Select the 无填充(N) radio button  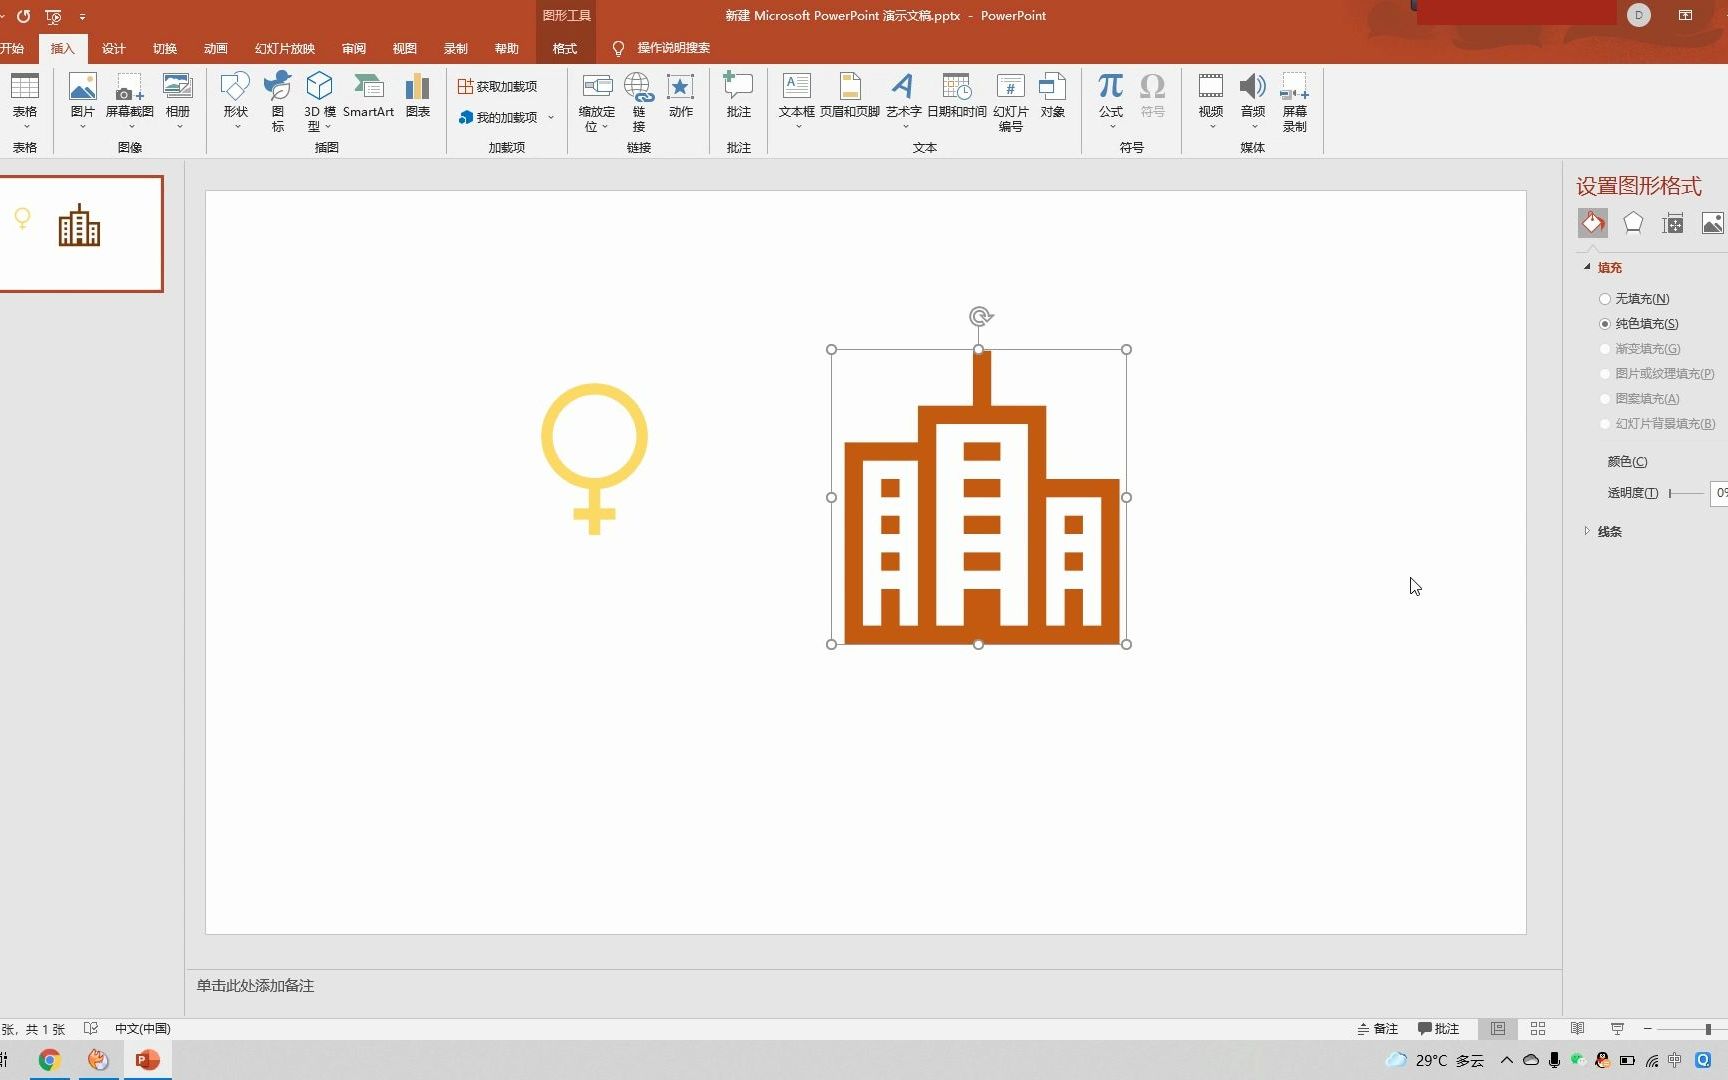1605,299
